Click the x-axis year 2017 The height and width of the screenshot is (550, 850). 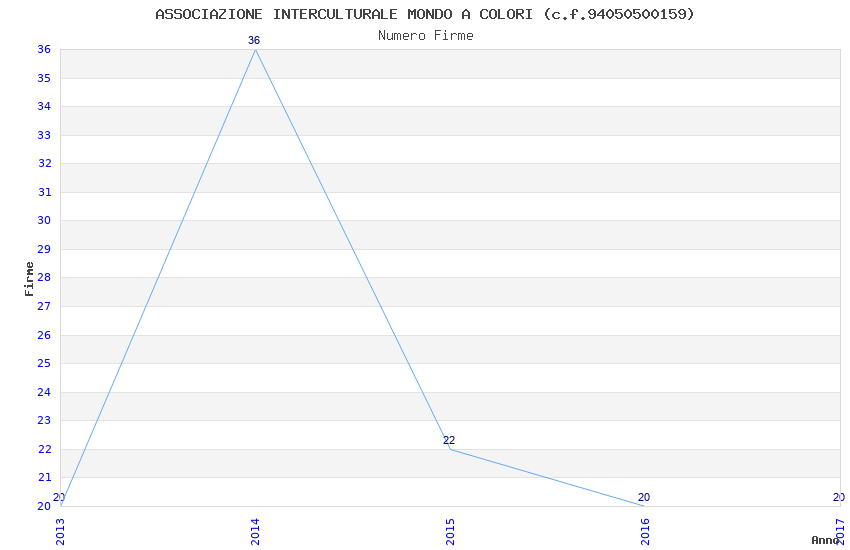click(840, 532)
